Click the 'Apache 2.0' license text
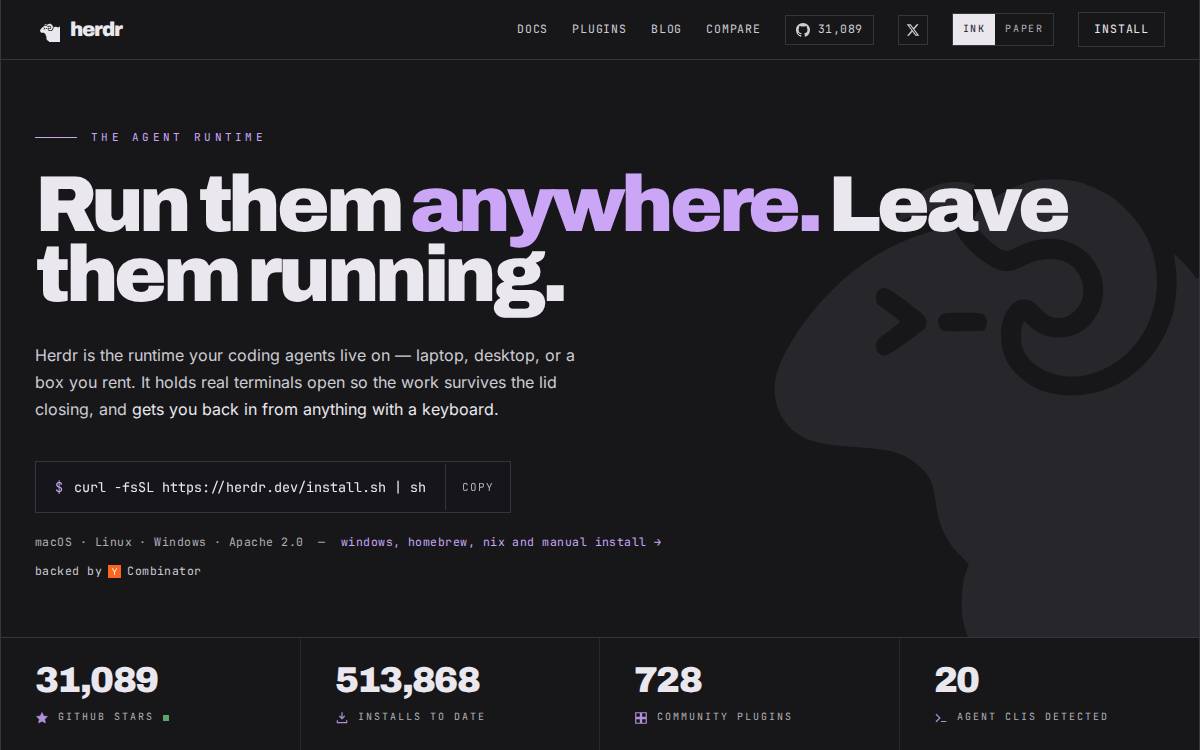The width and height of the screenshot is (1200, 750). tap(266, 542)
